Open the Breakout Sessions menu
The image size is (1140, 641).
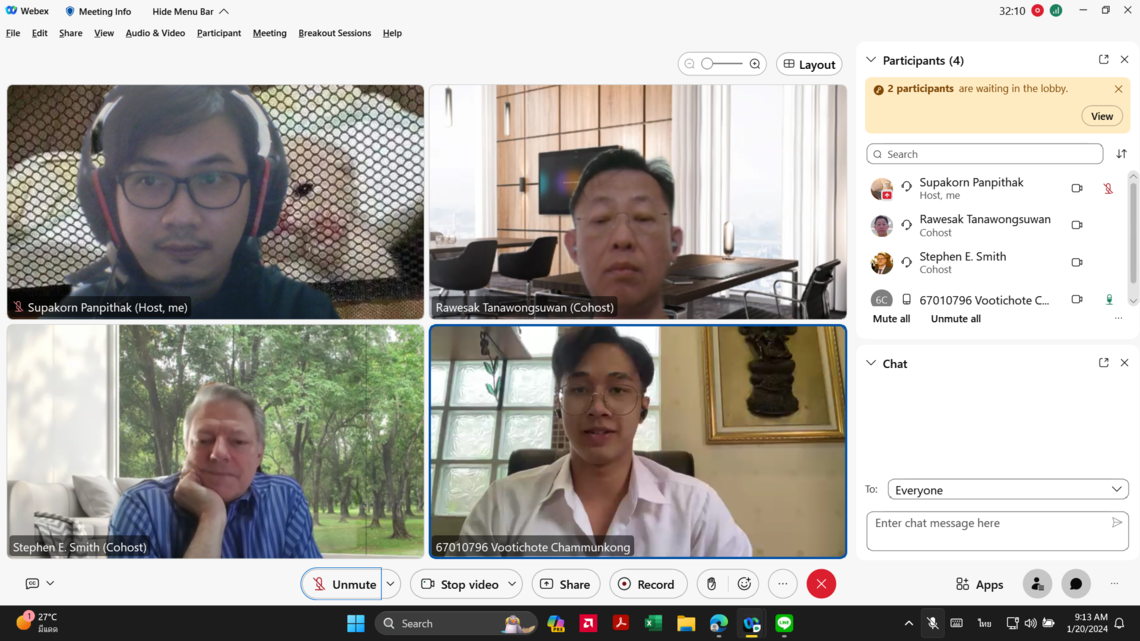[x=334, y=33]
